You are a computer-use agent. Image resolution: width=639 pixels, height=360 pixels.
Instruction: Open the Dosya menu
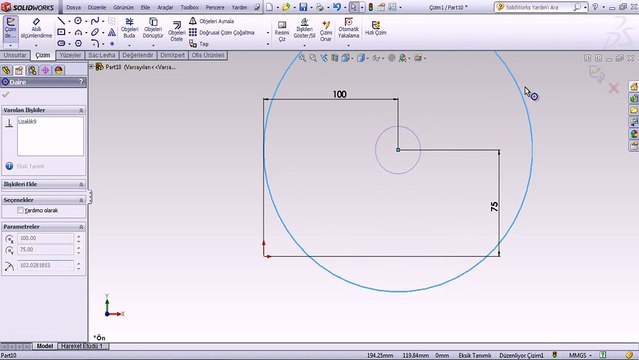[x=73, y=7]
